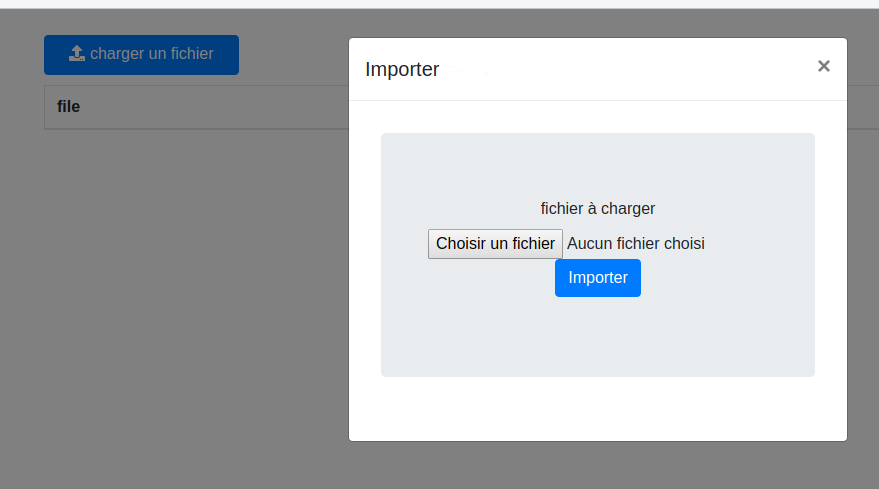Open the file picker via 'Choisir un fichier'
This screenshot has height=489, width=879.
(x=495, y=244)
